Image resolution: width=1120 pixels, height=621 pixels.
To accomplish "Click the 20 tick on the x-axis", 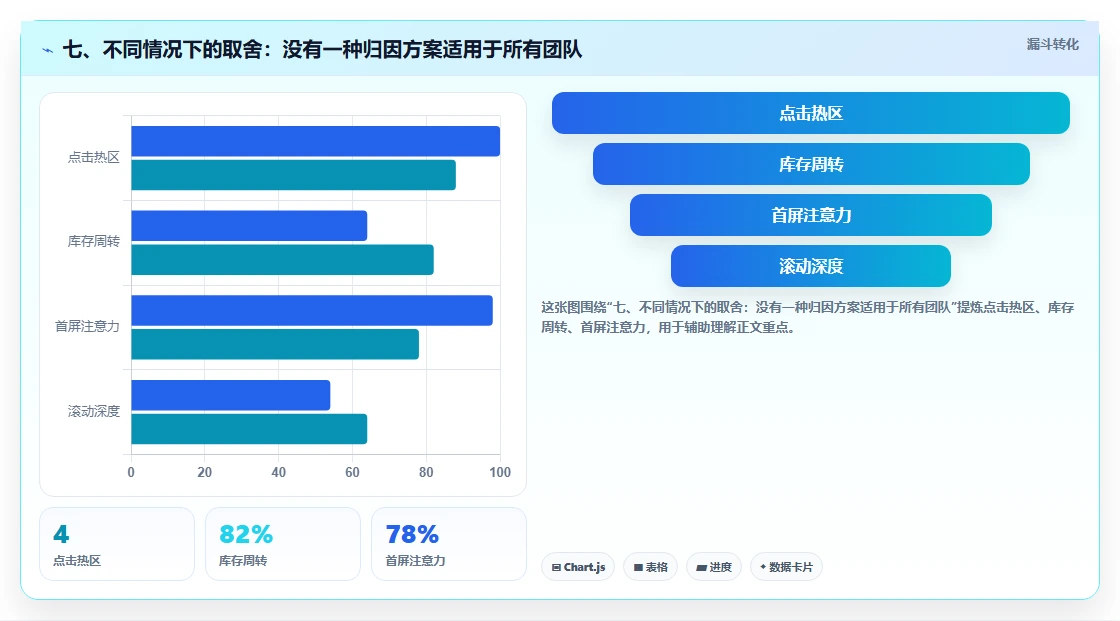I will point(204,472).
